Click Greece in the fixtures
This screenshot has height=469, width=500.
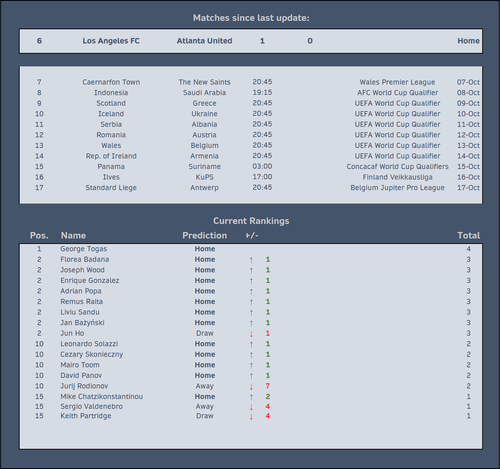[204, 103]
